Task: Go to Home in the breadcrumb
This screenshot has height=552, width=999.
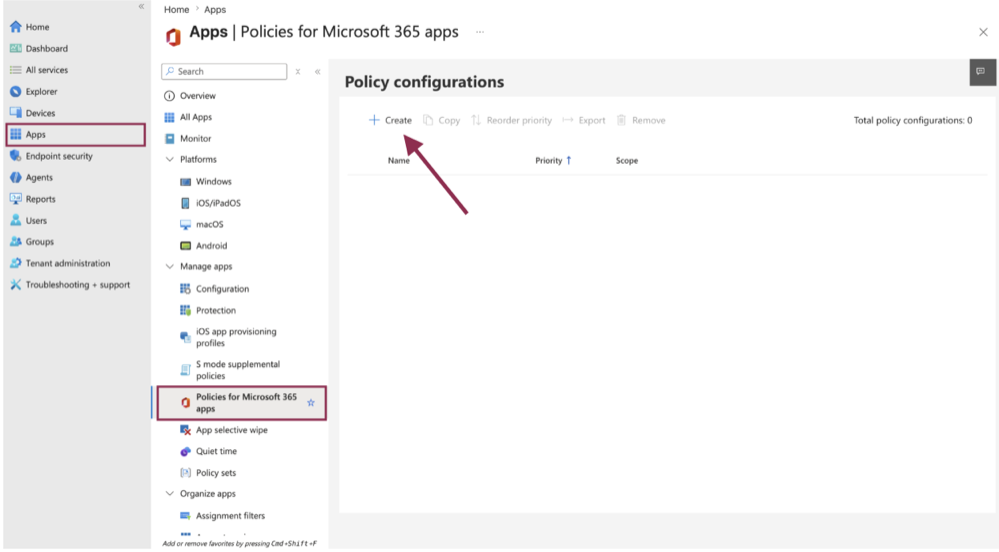Action: pyautogui.click(x=176, y=10)
